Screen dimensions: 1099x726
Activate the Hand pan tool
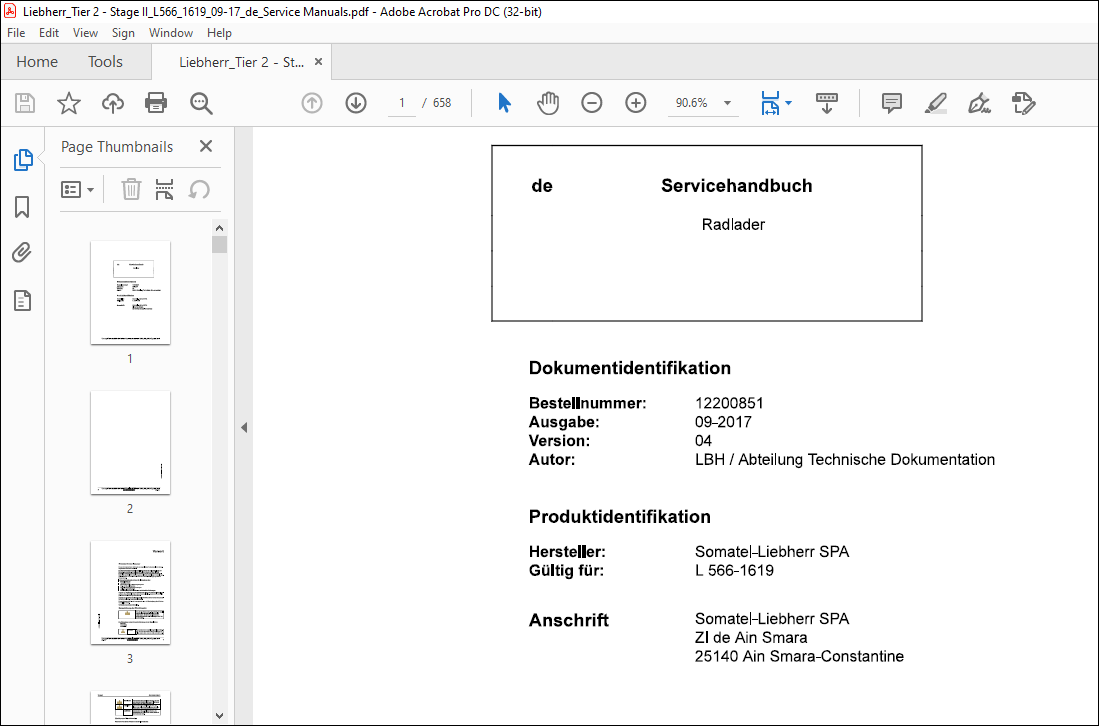click(547, 103)
